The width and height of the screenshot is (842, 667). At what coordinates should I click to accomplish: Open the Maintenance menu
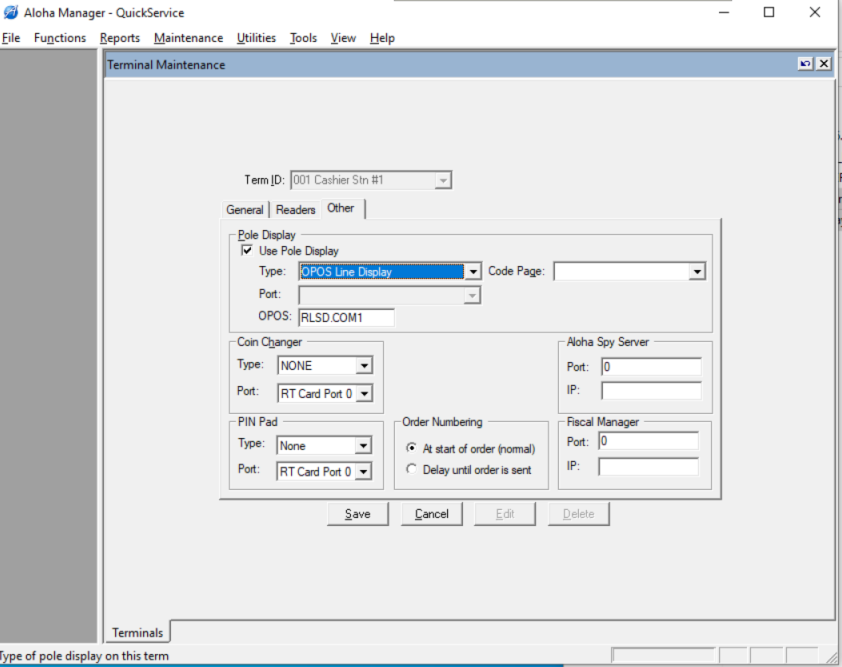click(x=188, y=38)
